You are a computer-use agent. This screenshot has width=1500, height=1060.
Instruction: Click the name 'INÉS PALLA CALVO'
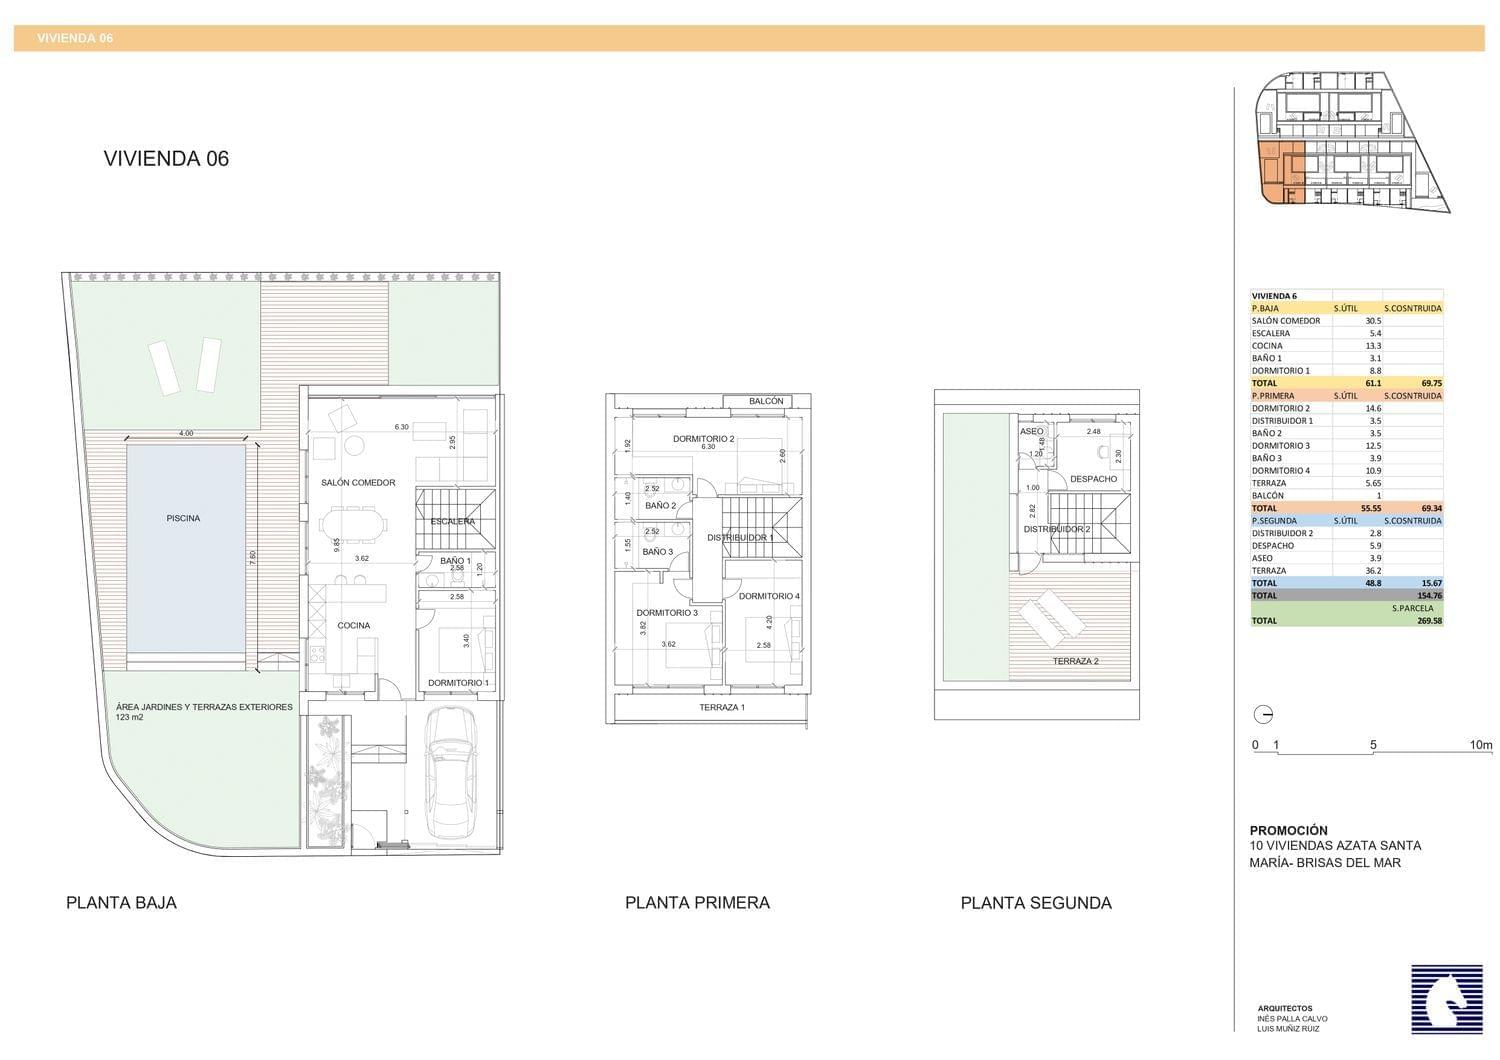pos(1293,1019)
